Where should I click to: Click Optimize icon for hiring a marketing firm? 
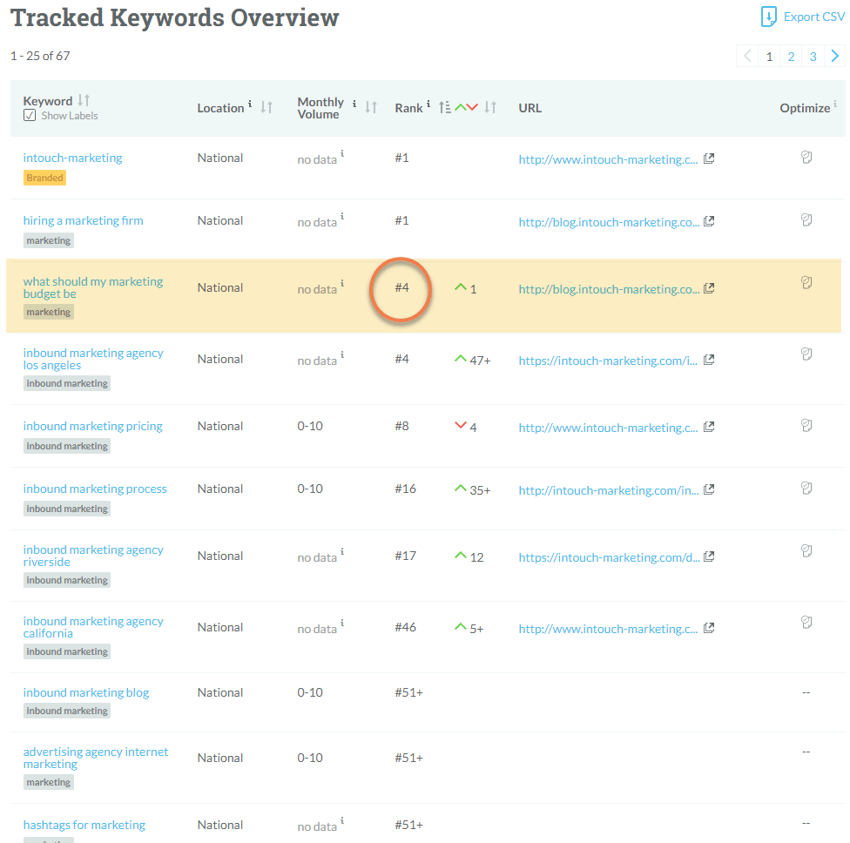(806, 220)
